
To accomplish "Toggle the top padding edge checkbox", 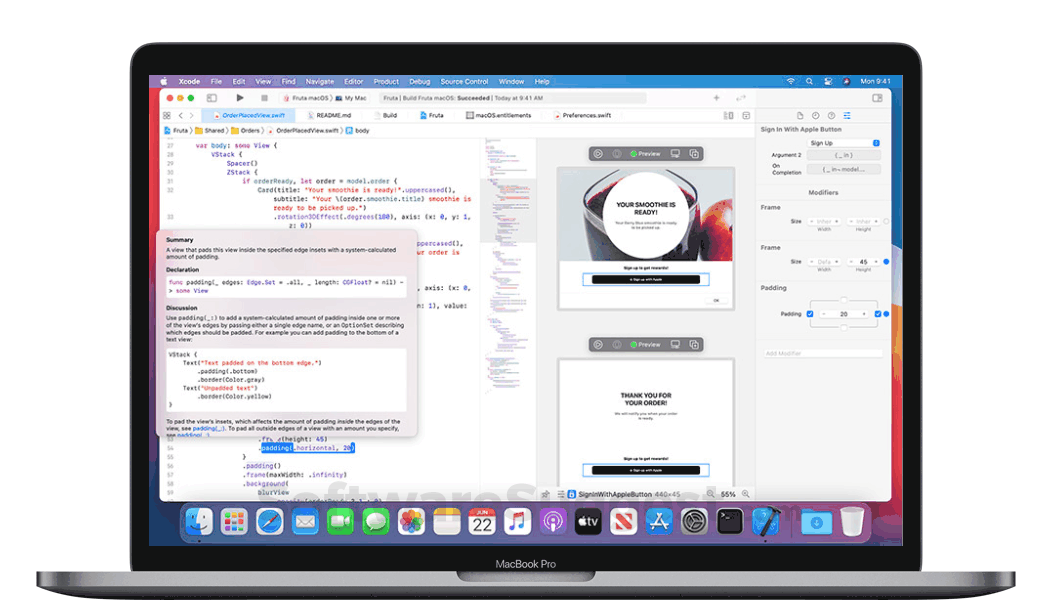I will click(x=843, y=300).
